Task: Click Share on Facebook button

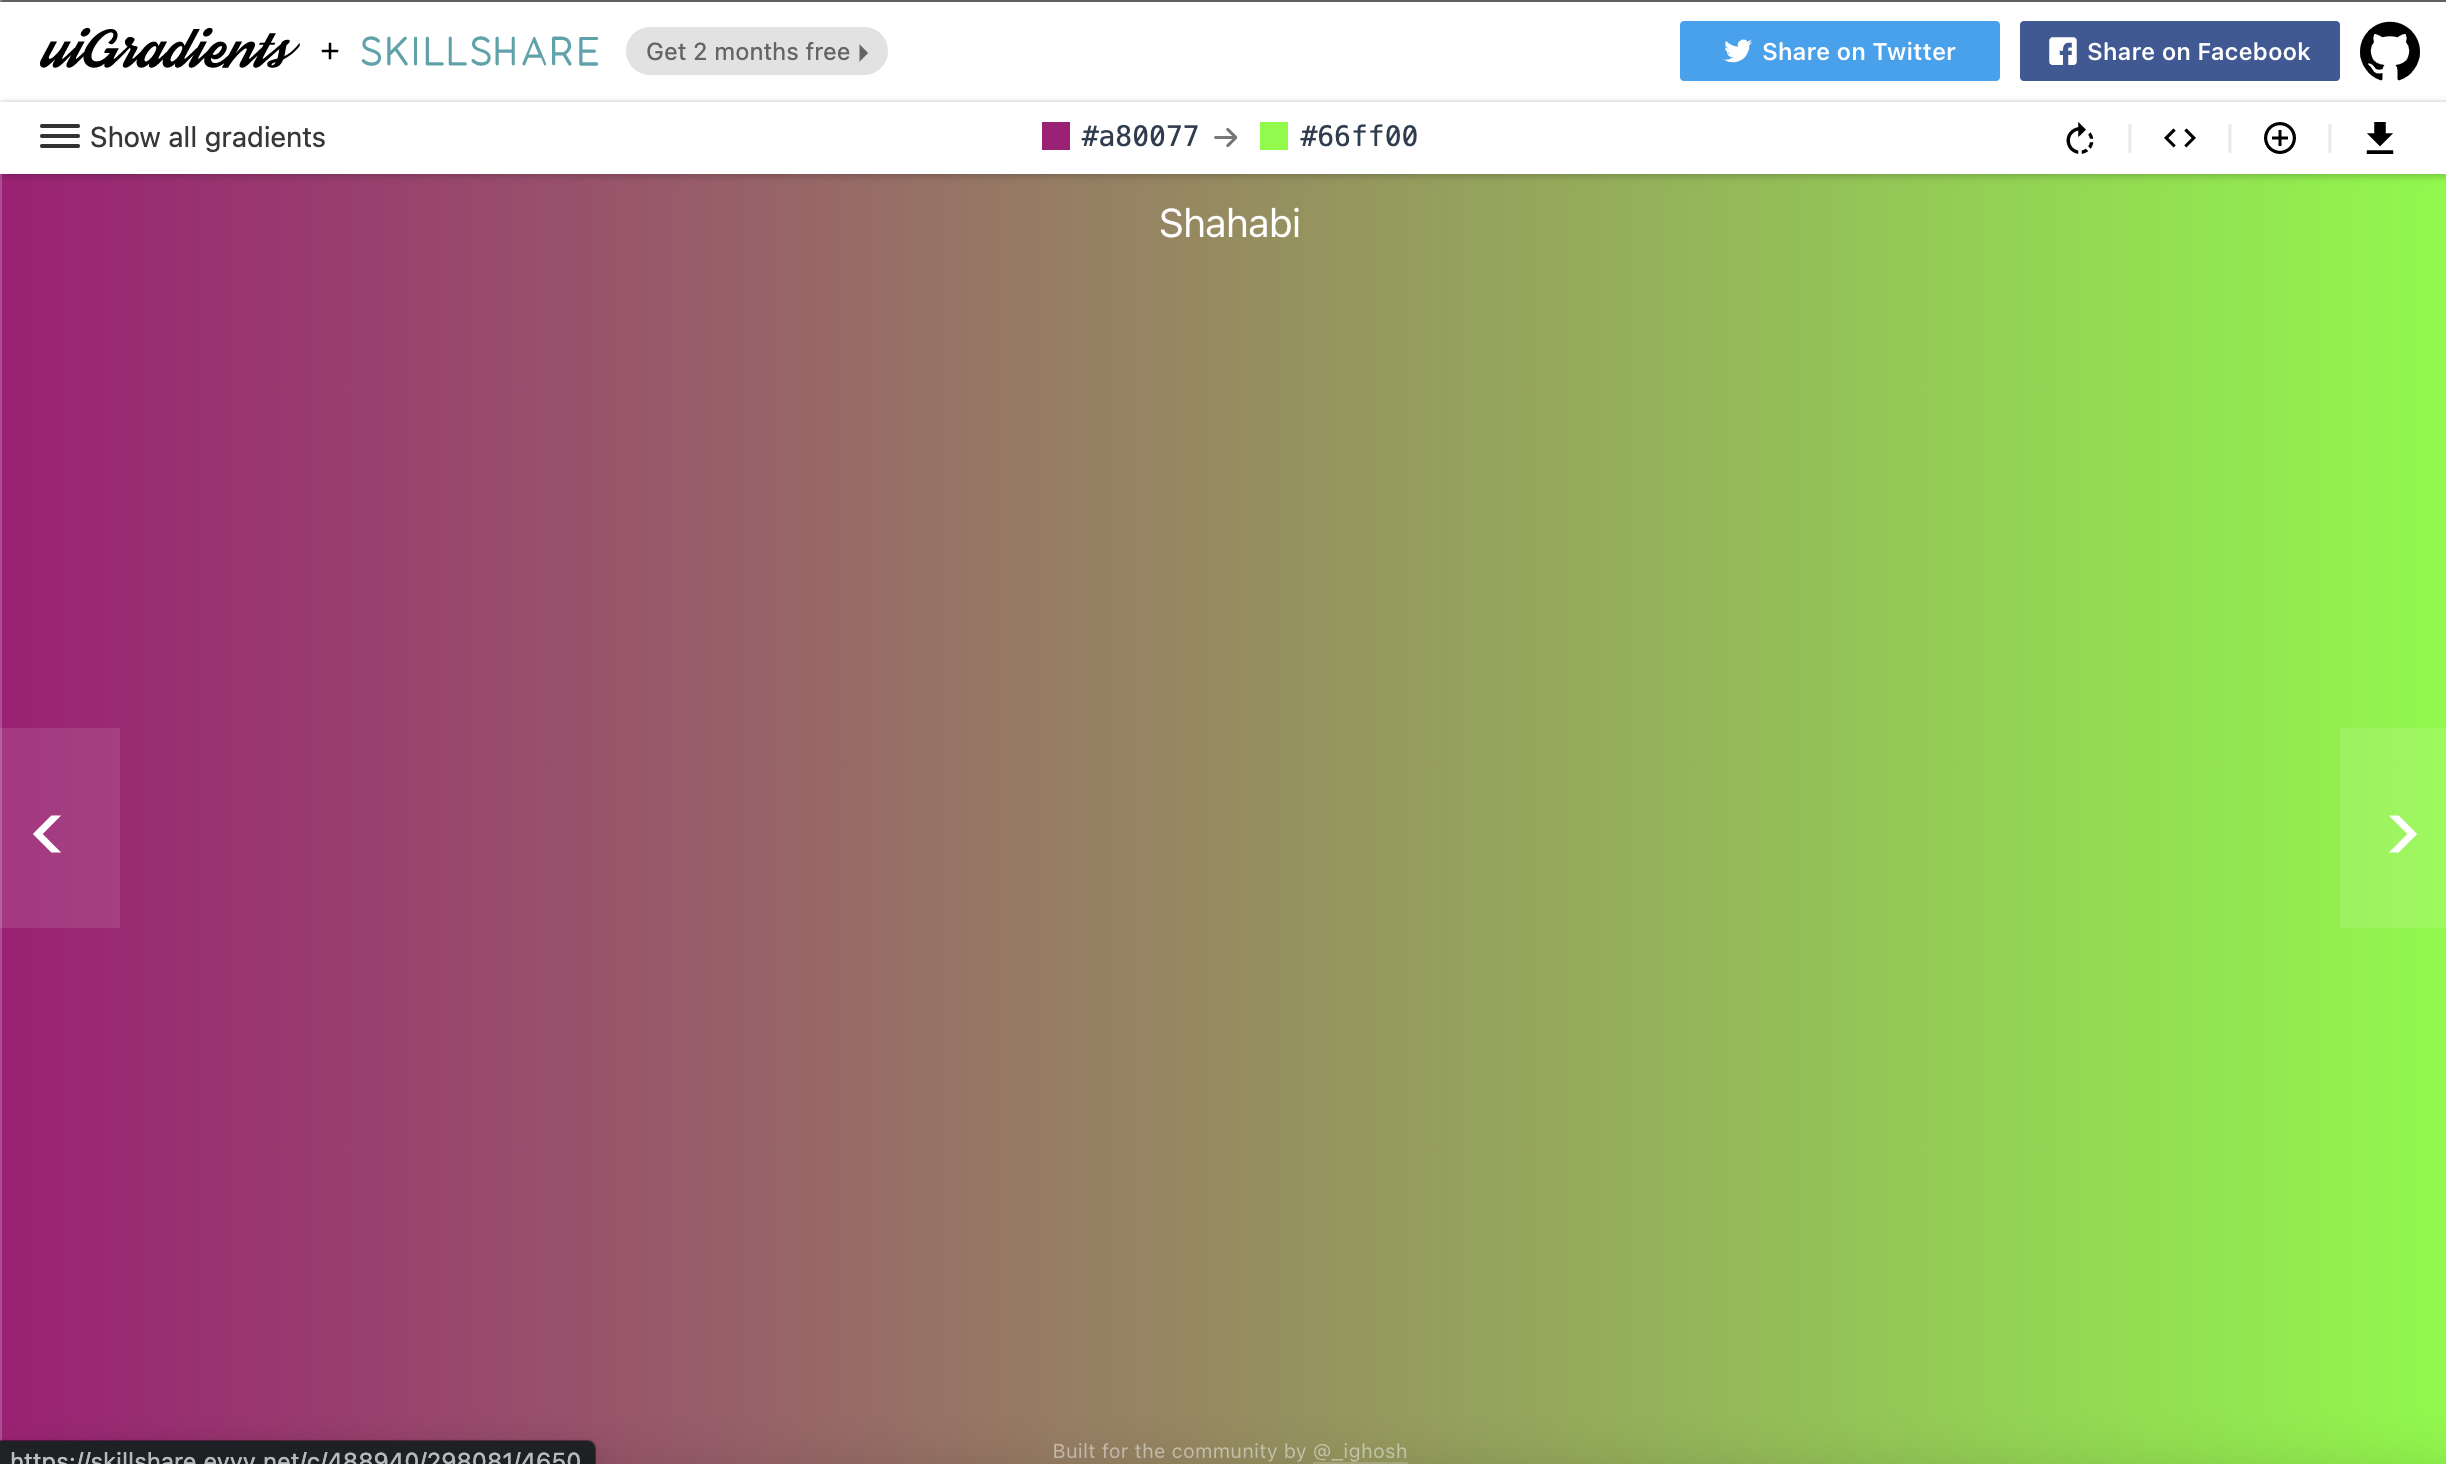Action: coord(2179,51)
